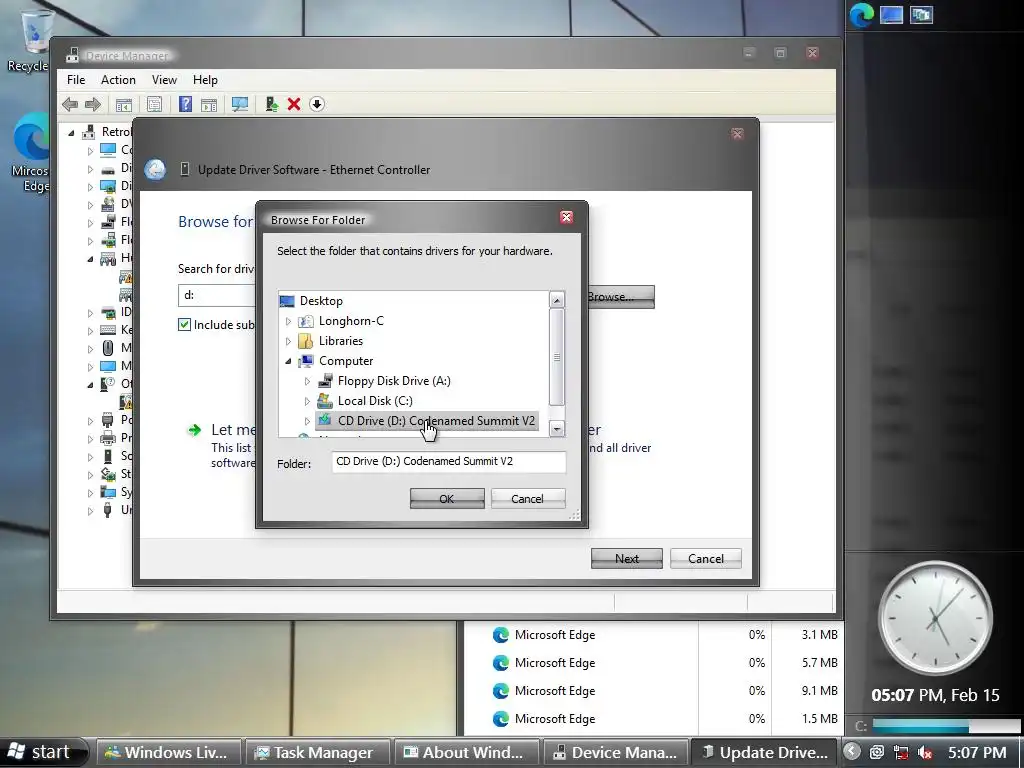
Task: Expand the Floppy Disk Drive (A:) node
Action: (x=307, y=381)
